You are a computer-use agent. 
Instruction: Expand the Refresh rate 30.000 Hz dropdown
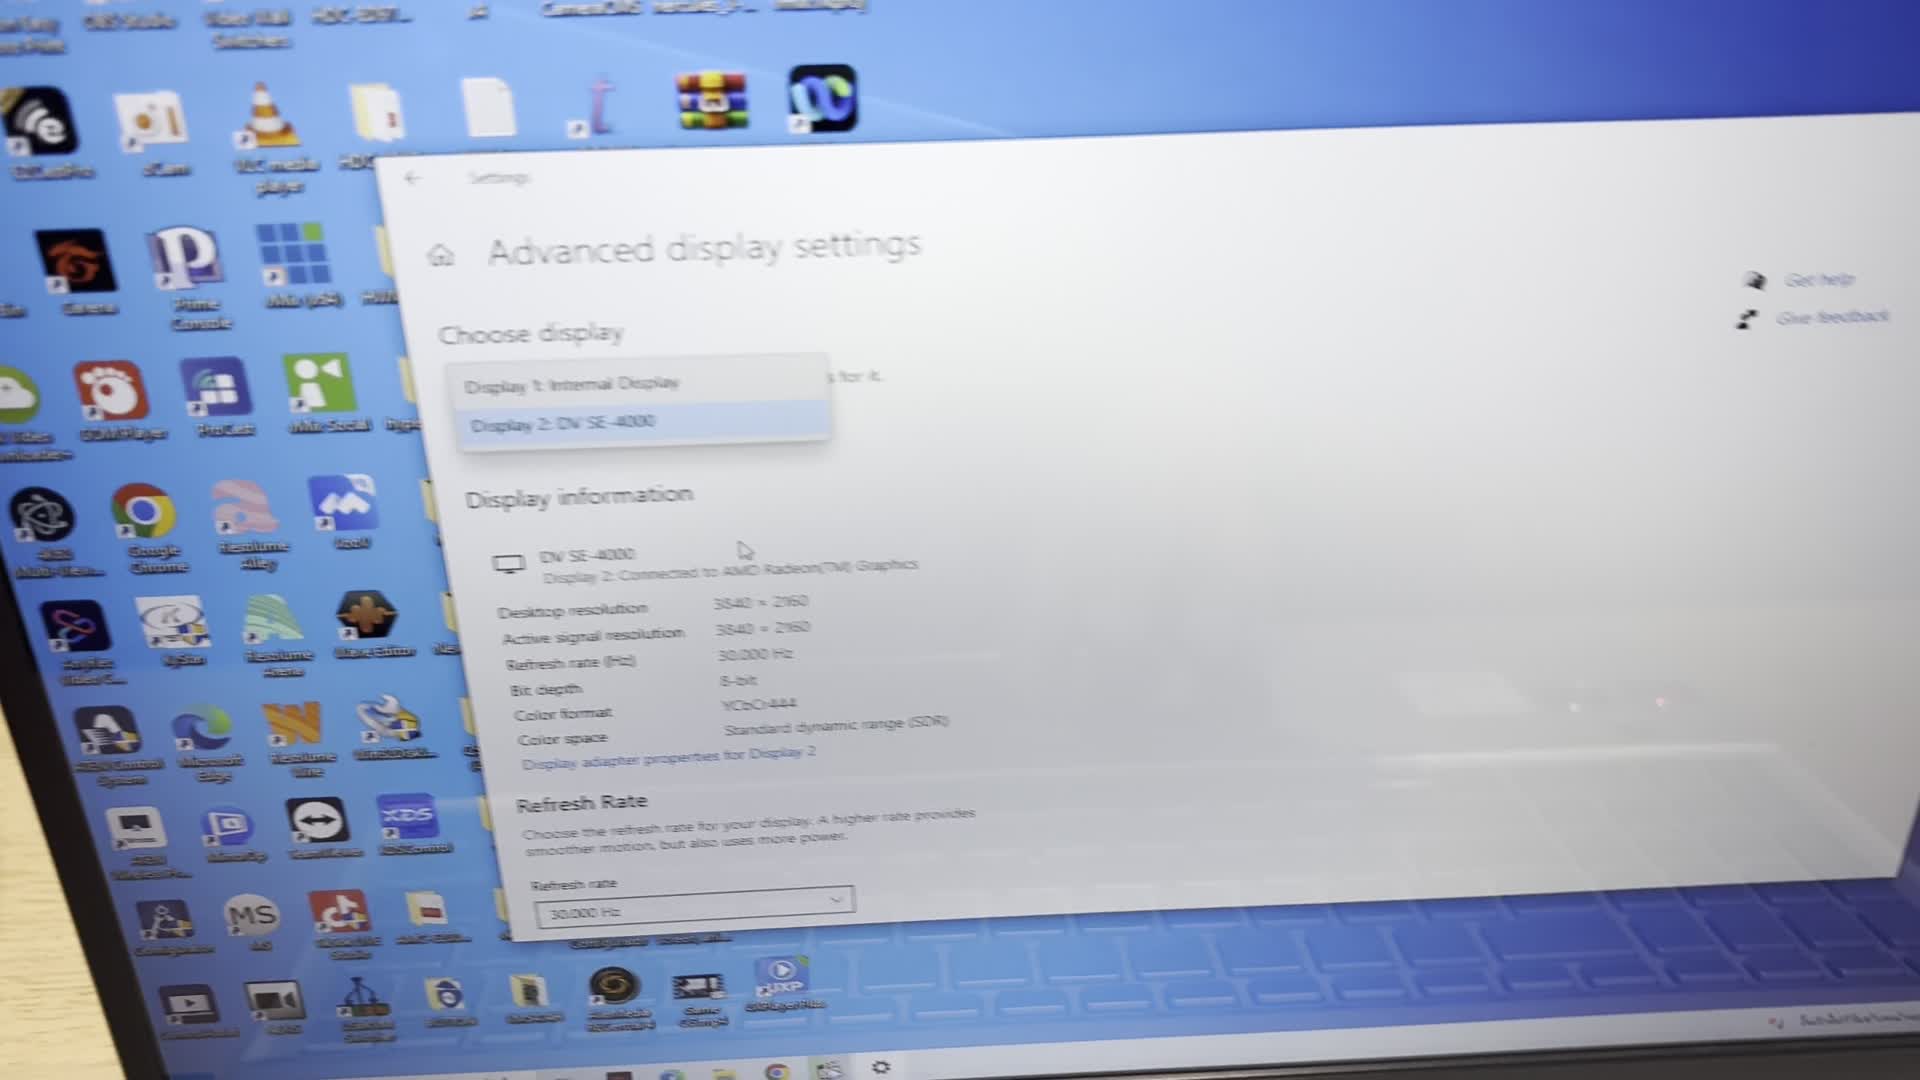[694, 905]
